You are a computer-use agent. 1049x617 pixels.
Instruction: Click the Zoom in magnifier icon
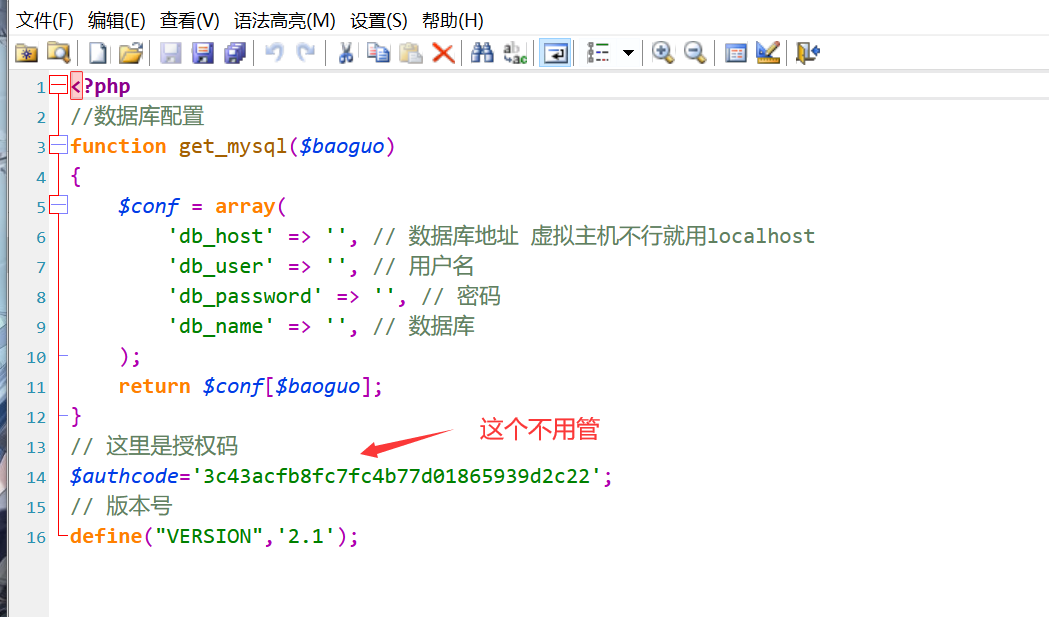tap(662, 53)
